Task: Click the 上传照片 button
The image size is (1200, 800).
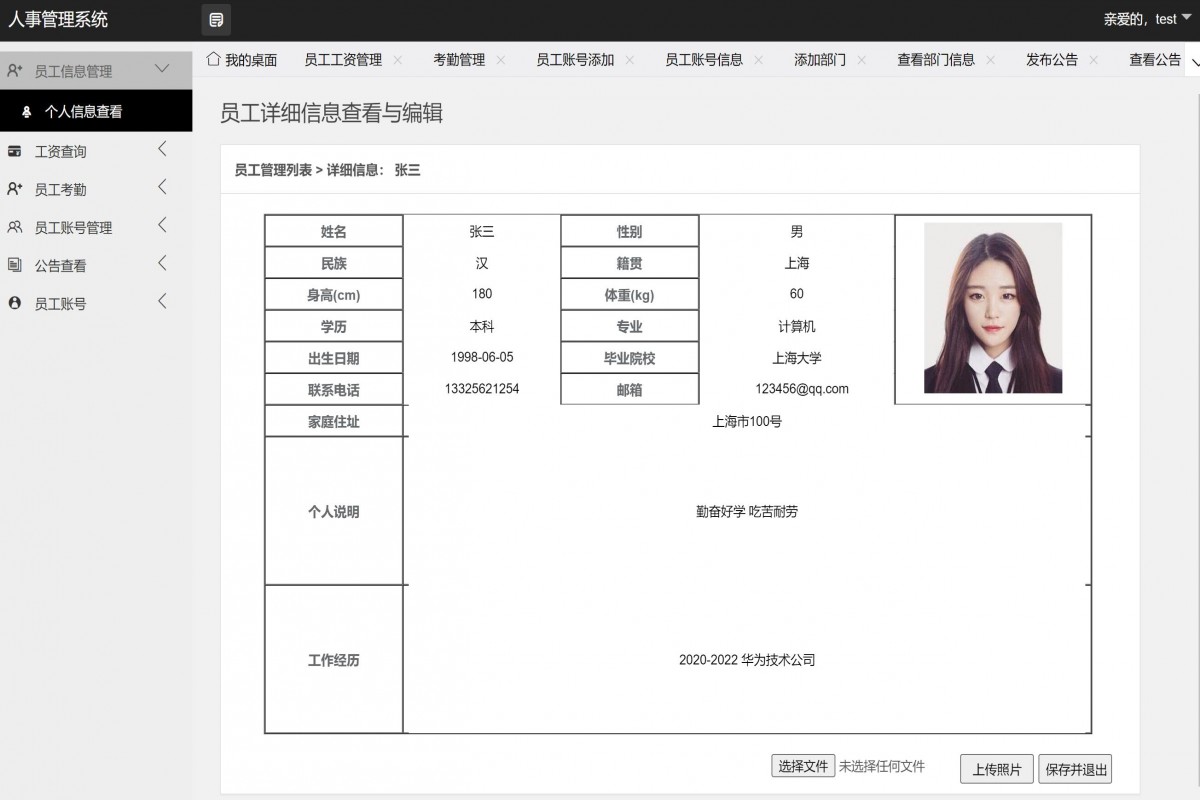Action: (x=996, y=769)
